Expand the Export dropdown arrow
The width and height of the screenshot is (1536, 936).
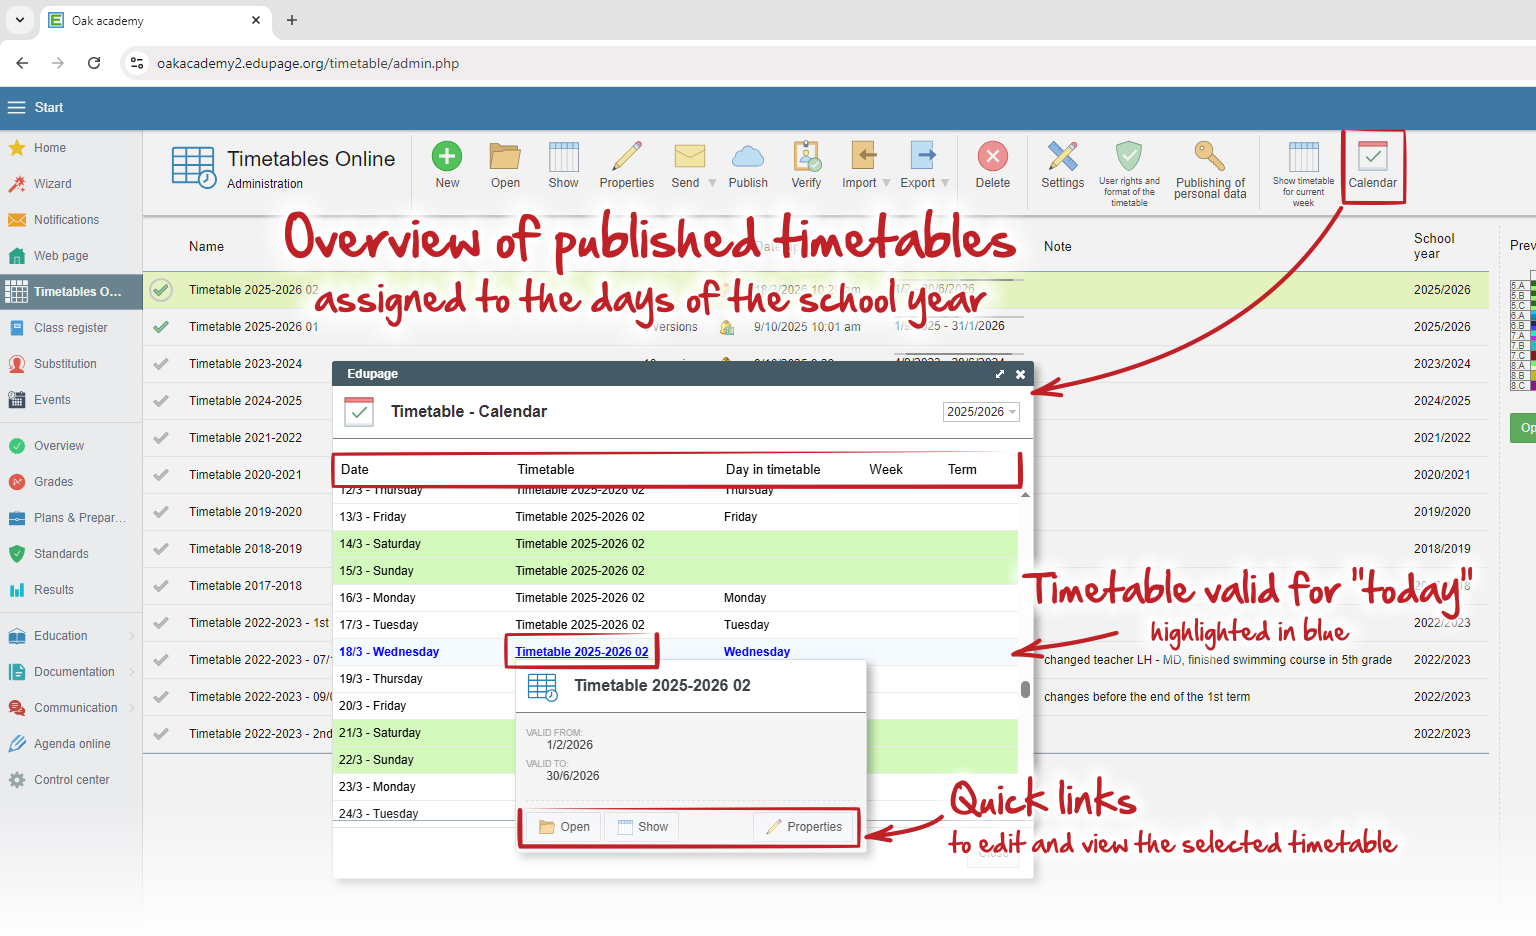tap(945, 183)
